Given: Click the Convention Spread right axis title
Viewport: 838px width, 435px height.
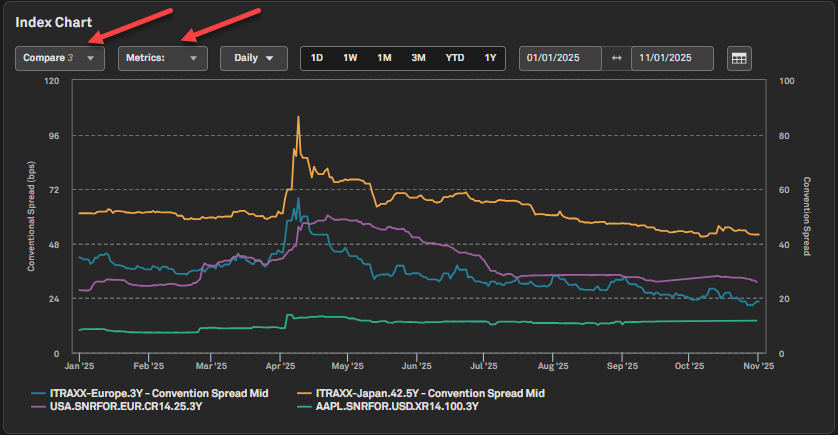Looking at the screenshot, I should [806, 216].
